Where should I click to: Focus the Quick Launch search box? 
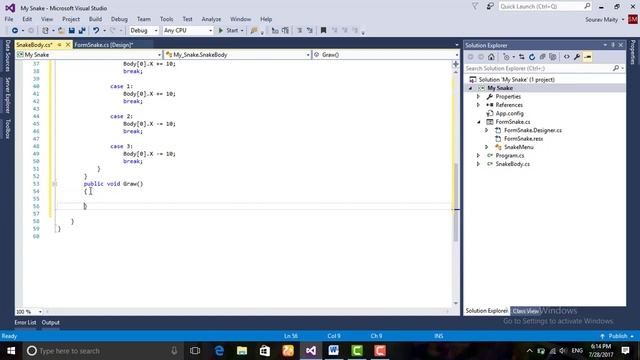pyautogui.click(x=544, y=6)
